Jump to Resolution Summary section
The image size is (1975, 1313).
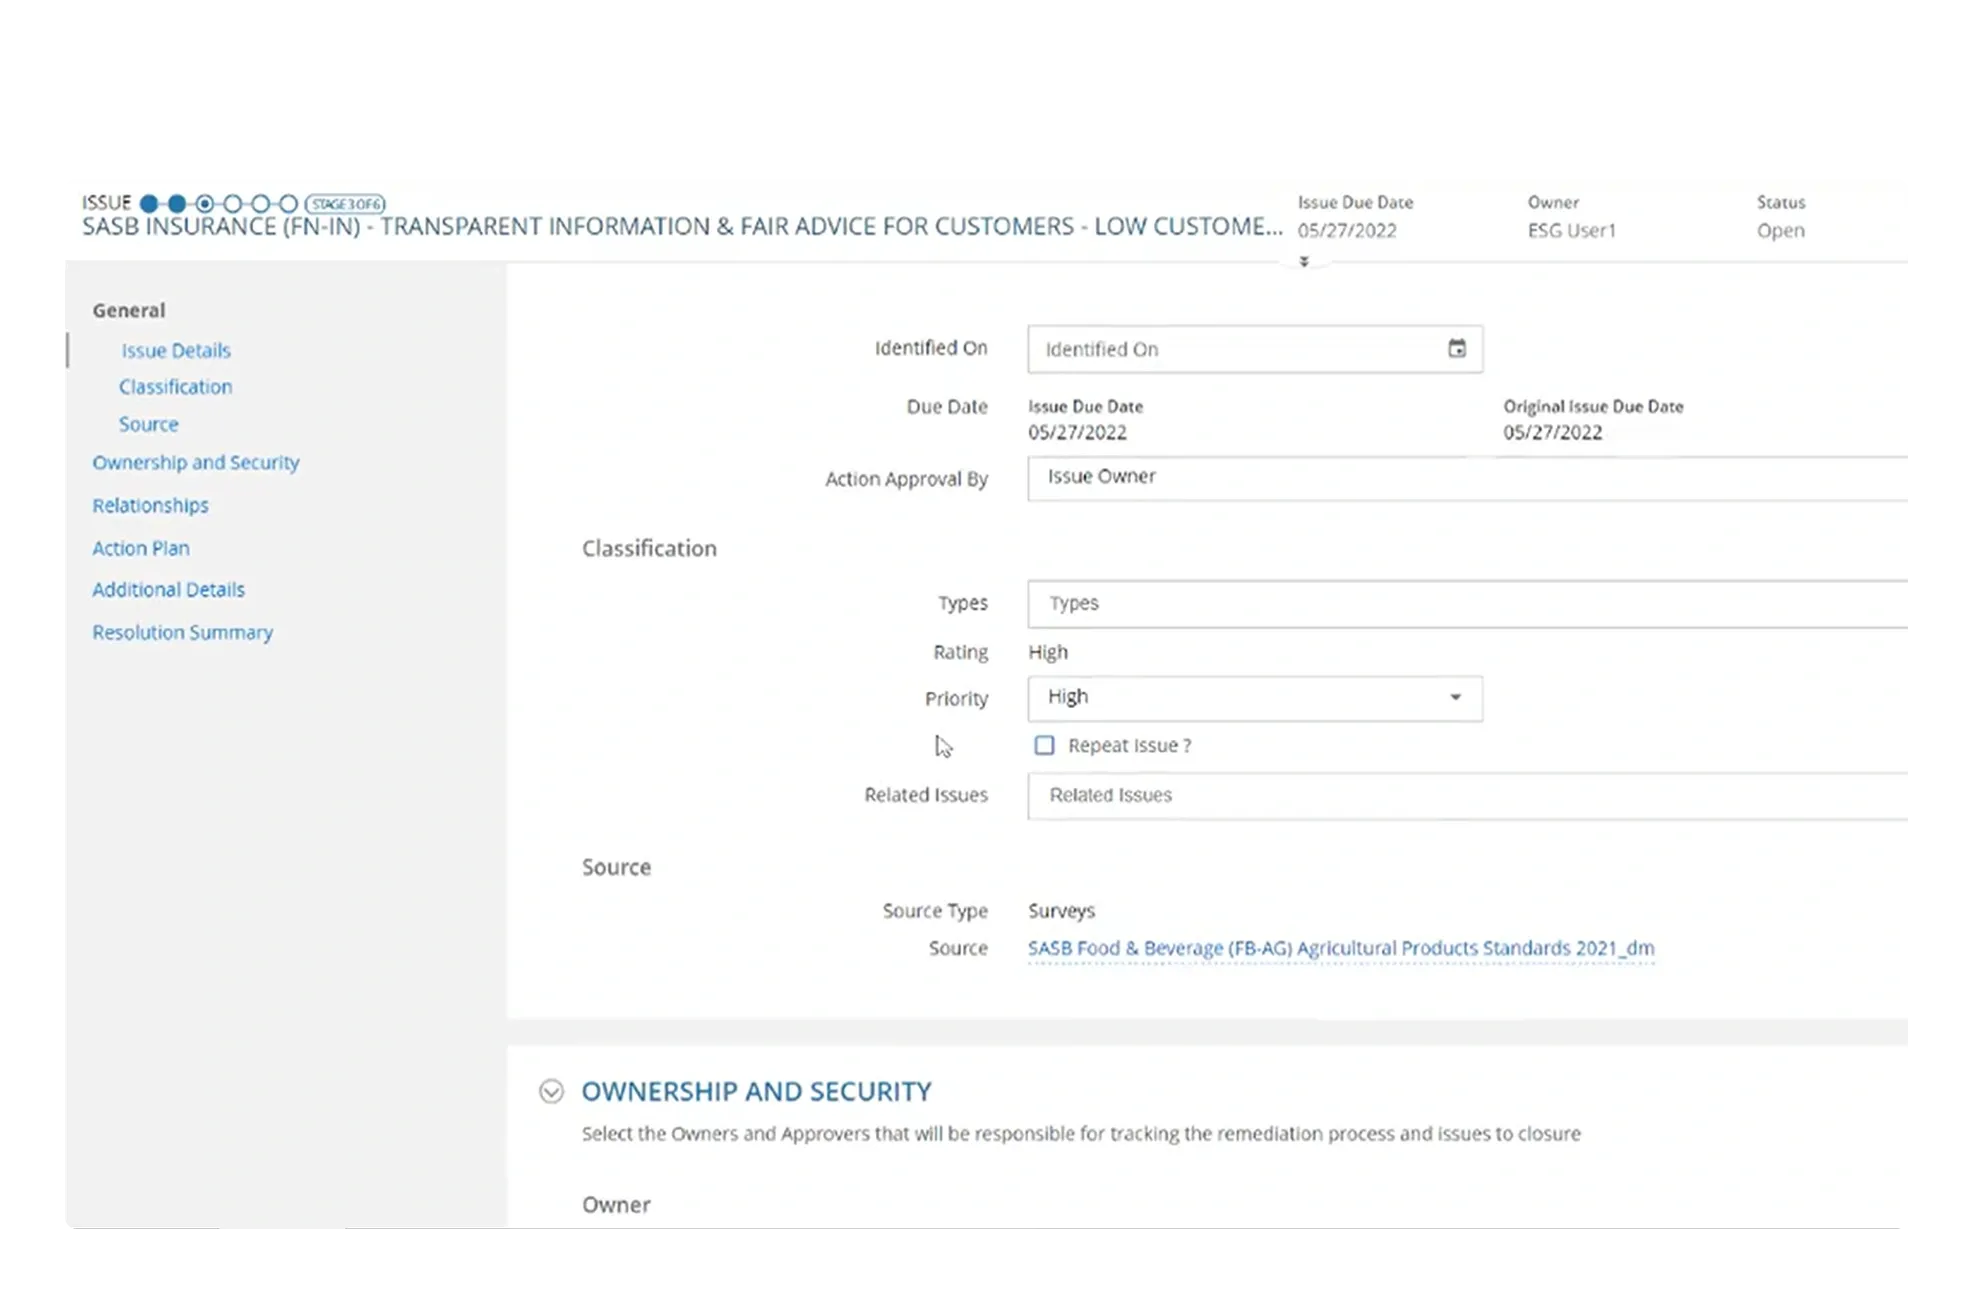182,632
